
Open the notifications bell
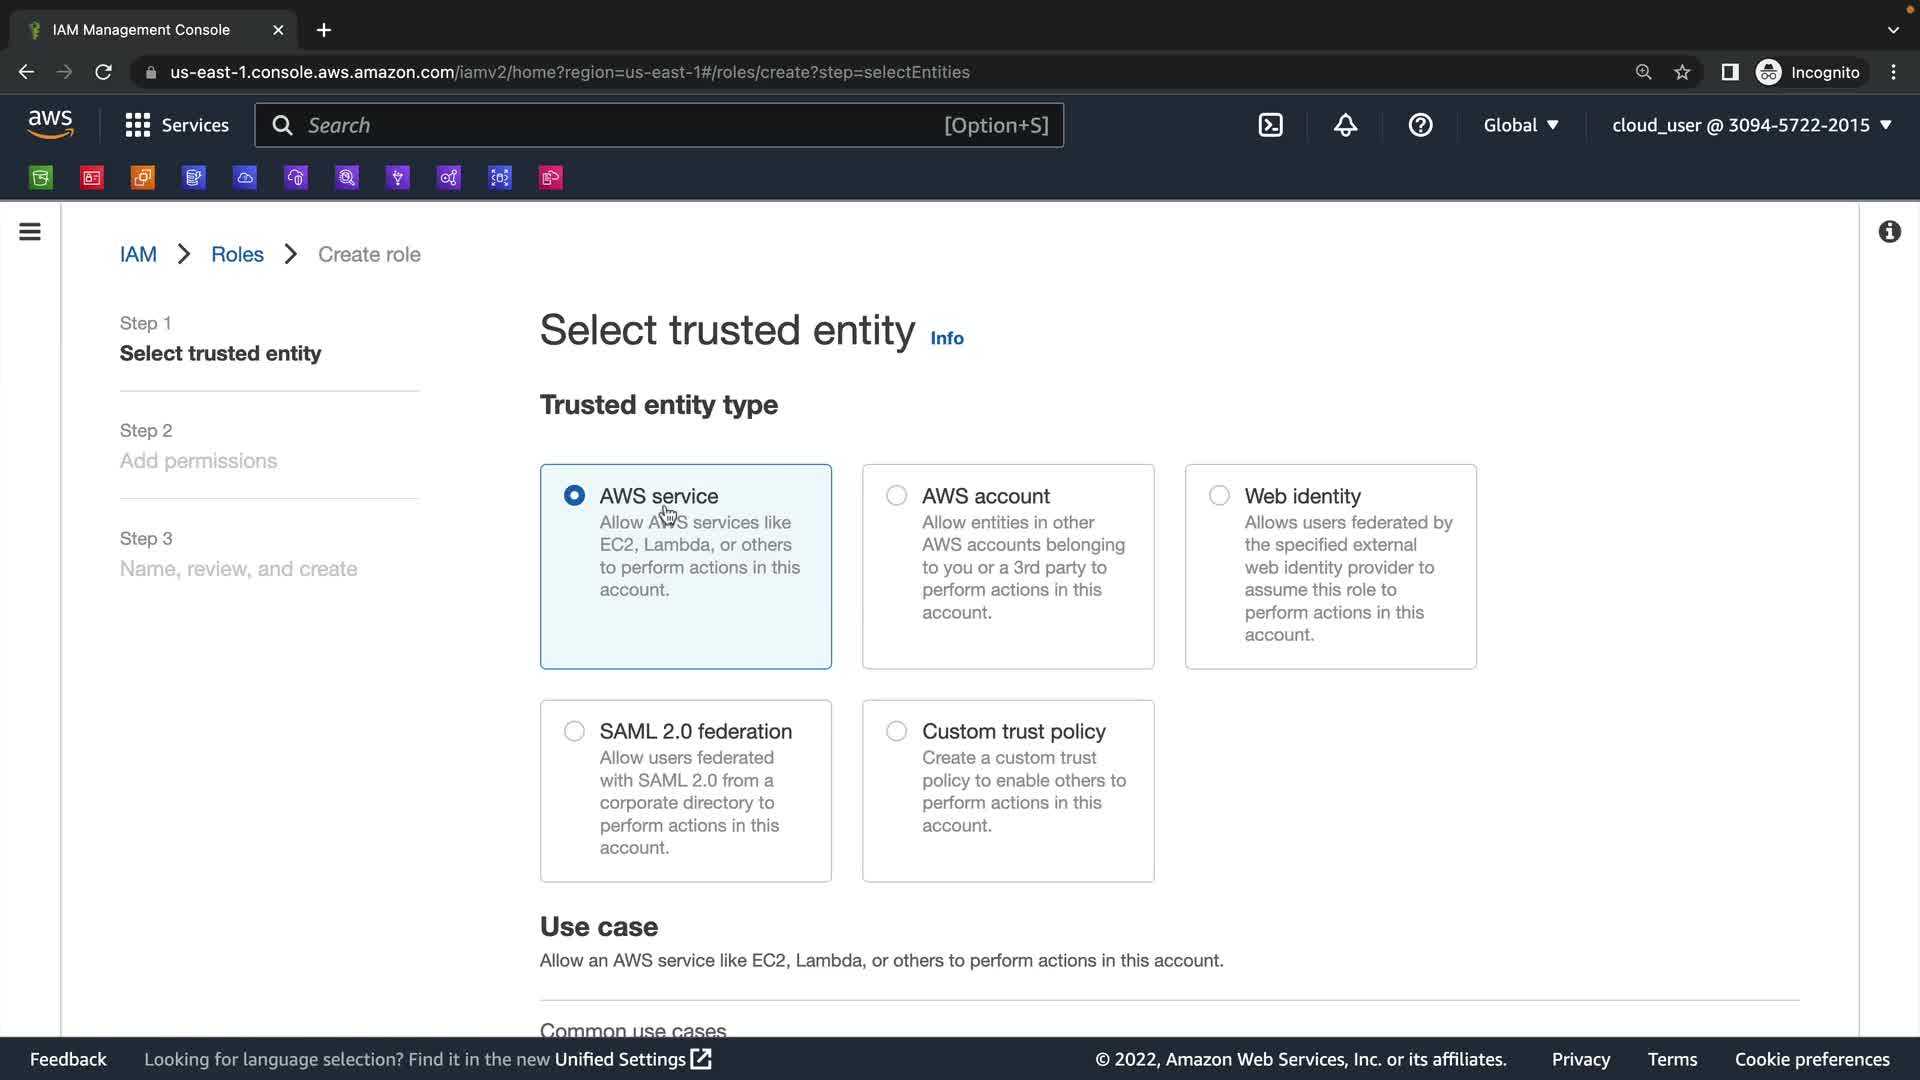tap(1345, 125)
